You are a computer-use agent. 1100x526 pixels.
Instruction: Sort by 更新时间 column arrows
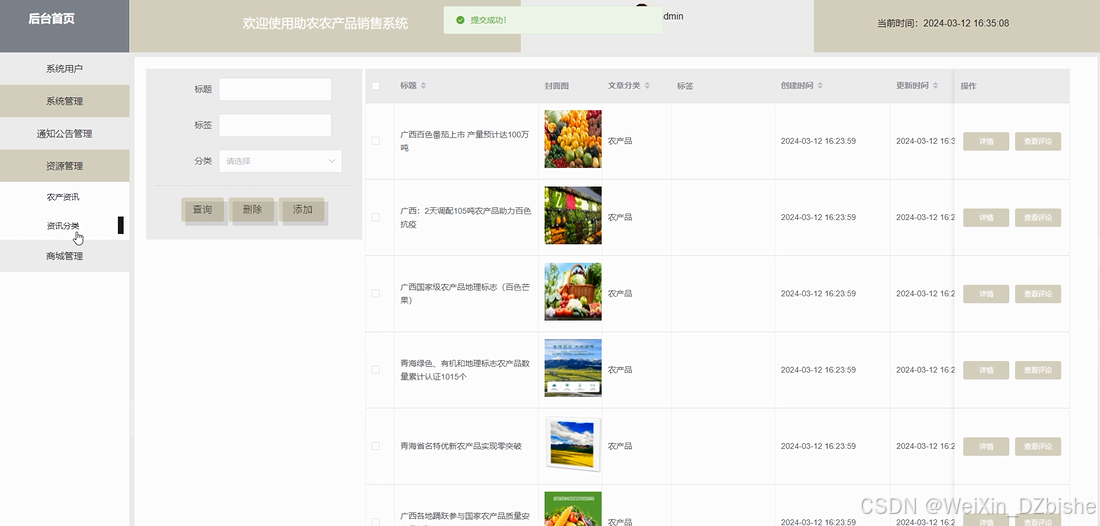click(935, 86)
